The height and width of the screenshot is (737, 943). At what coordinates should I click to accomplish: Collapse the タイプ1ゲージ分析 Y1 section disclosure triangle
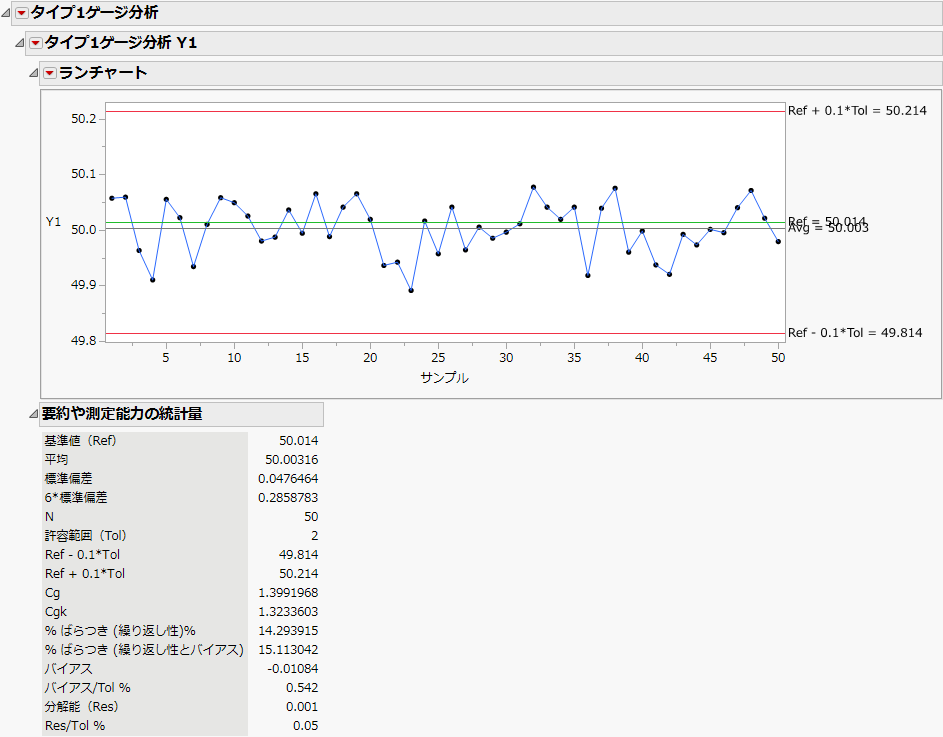20,43
